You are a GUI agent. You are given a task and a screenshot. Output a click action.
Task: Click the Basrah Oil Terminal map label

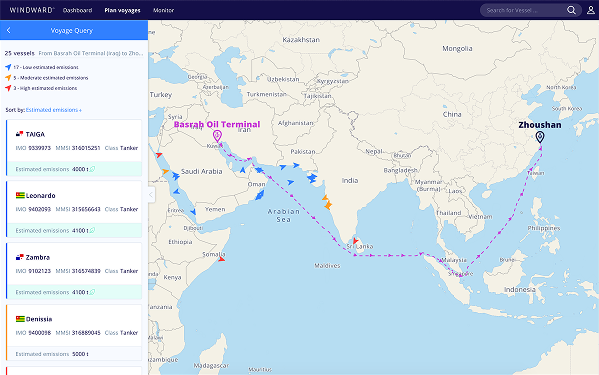click(x=217, y=124)
